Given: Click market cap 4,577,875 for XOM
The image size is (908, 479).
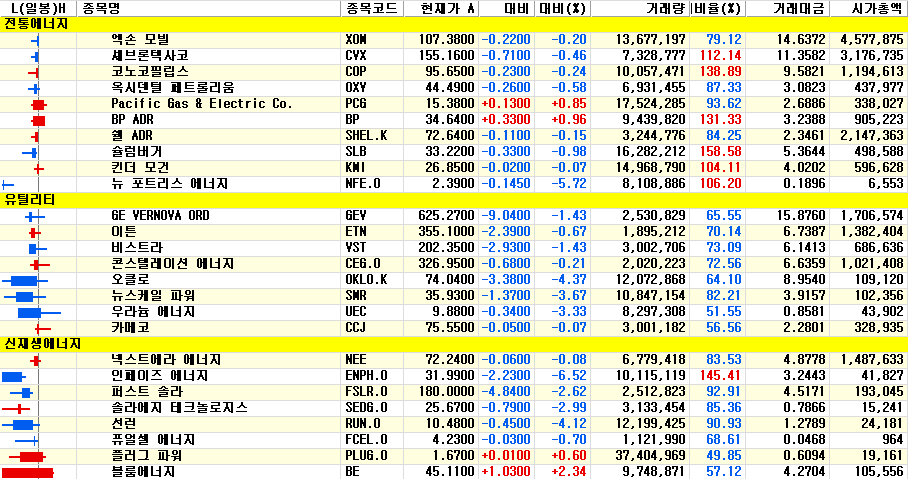Looking at the screenshot, I should pos(872,39).
